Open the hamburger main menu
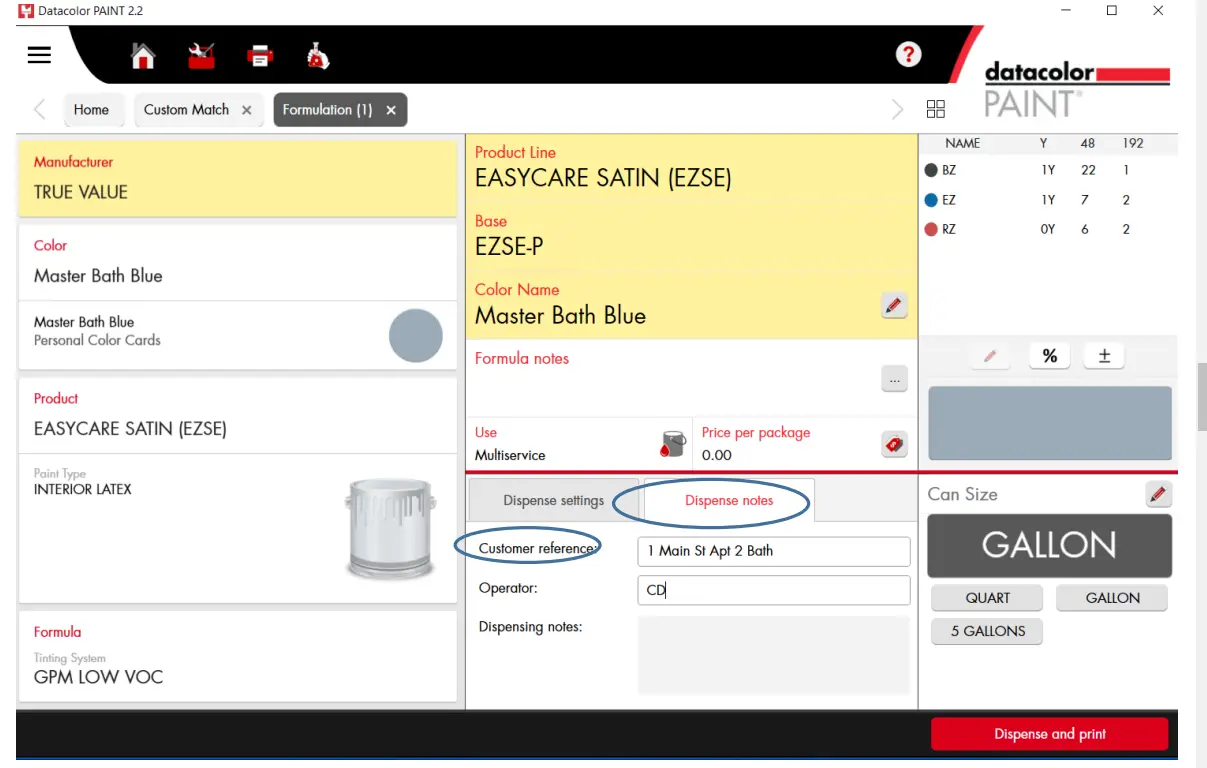Viewport: 1207px width, 768px height. click(39, 55)
